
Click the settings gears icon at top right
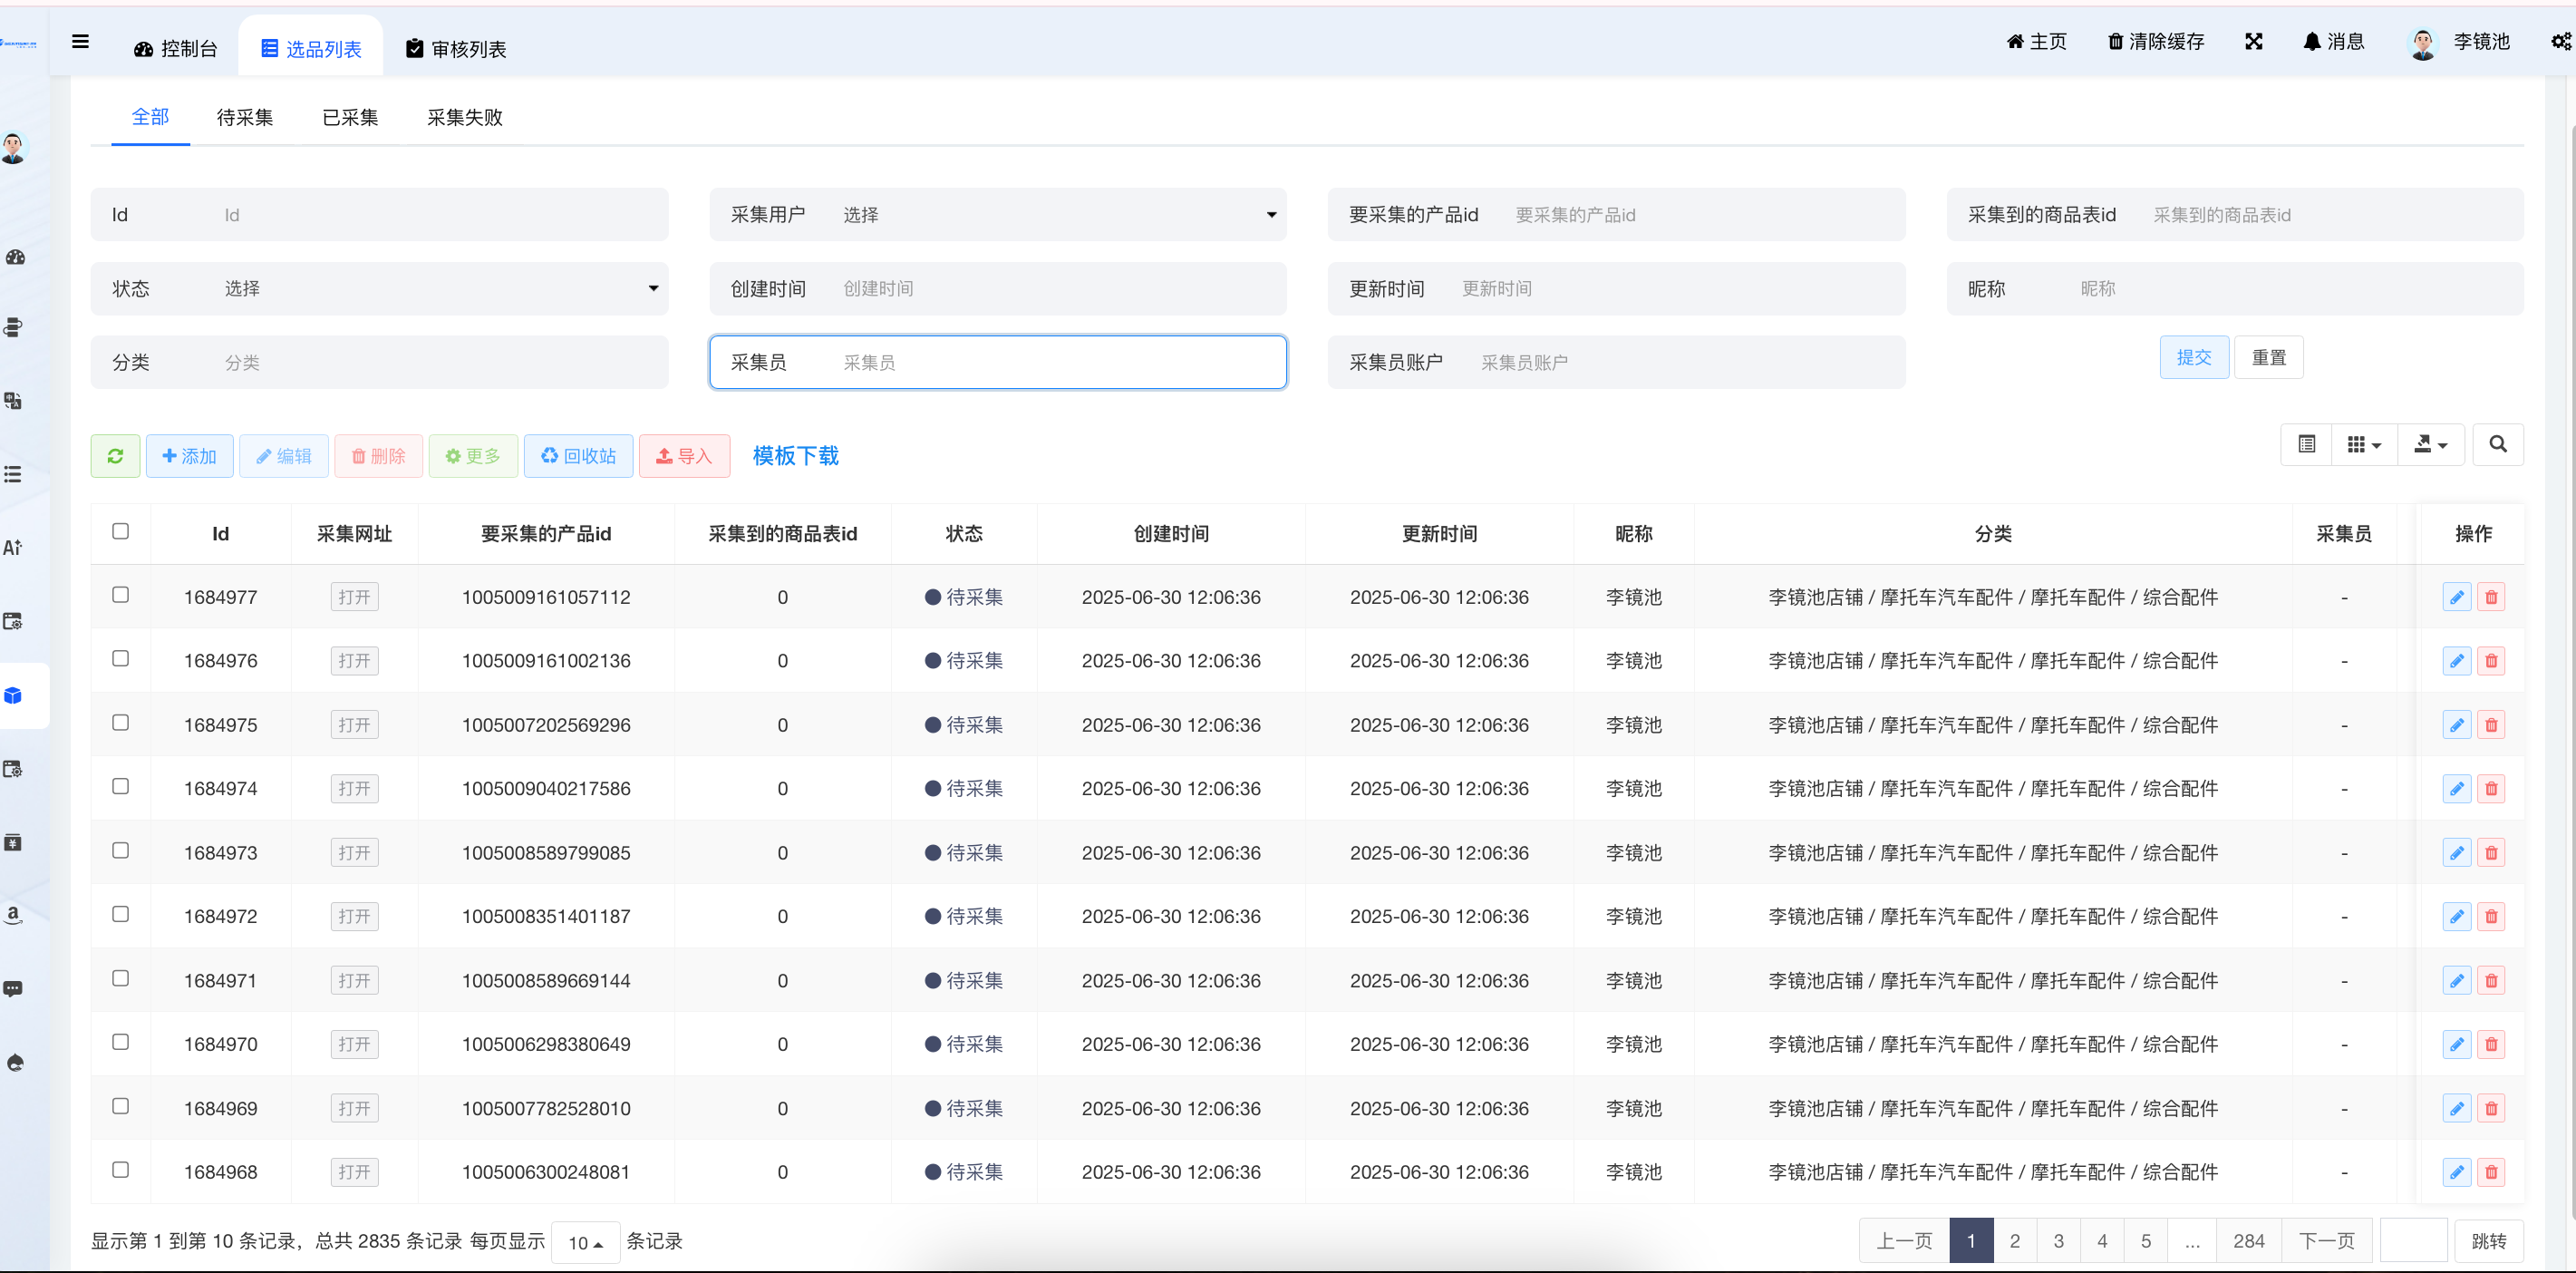[x=2560, y=41]
